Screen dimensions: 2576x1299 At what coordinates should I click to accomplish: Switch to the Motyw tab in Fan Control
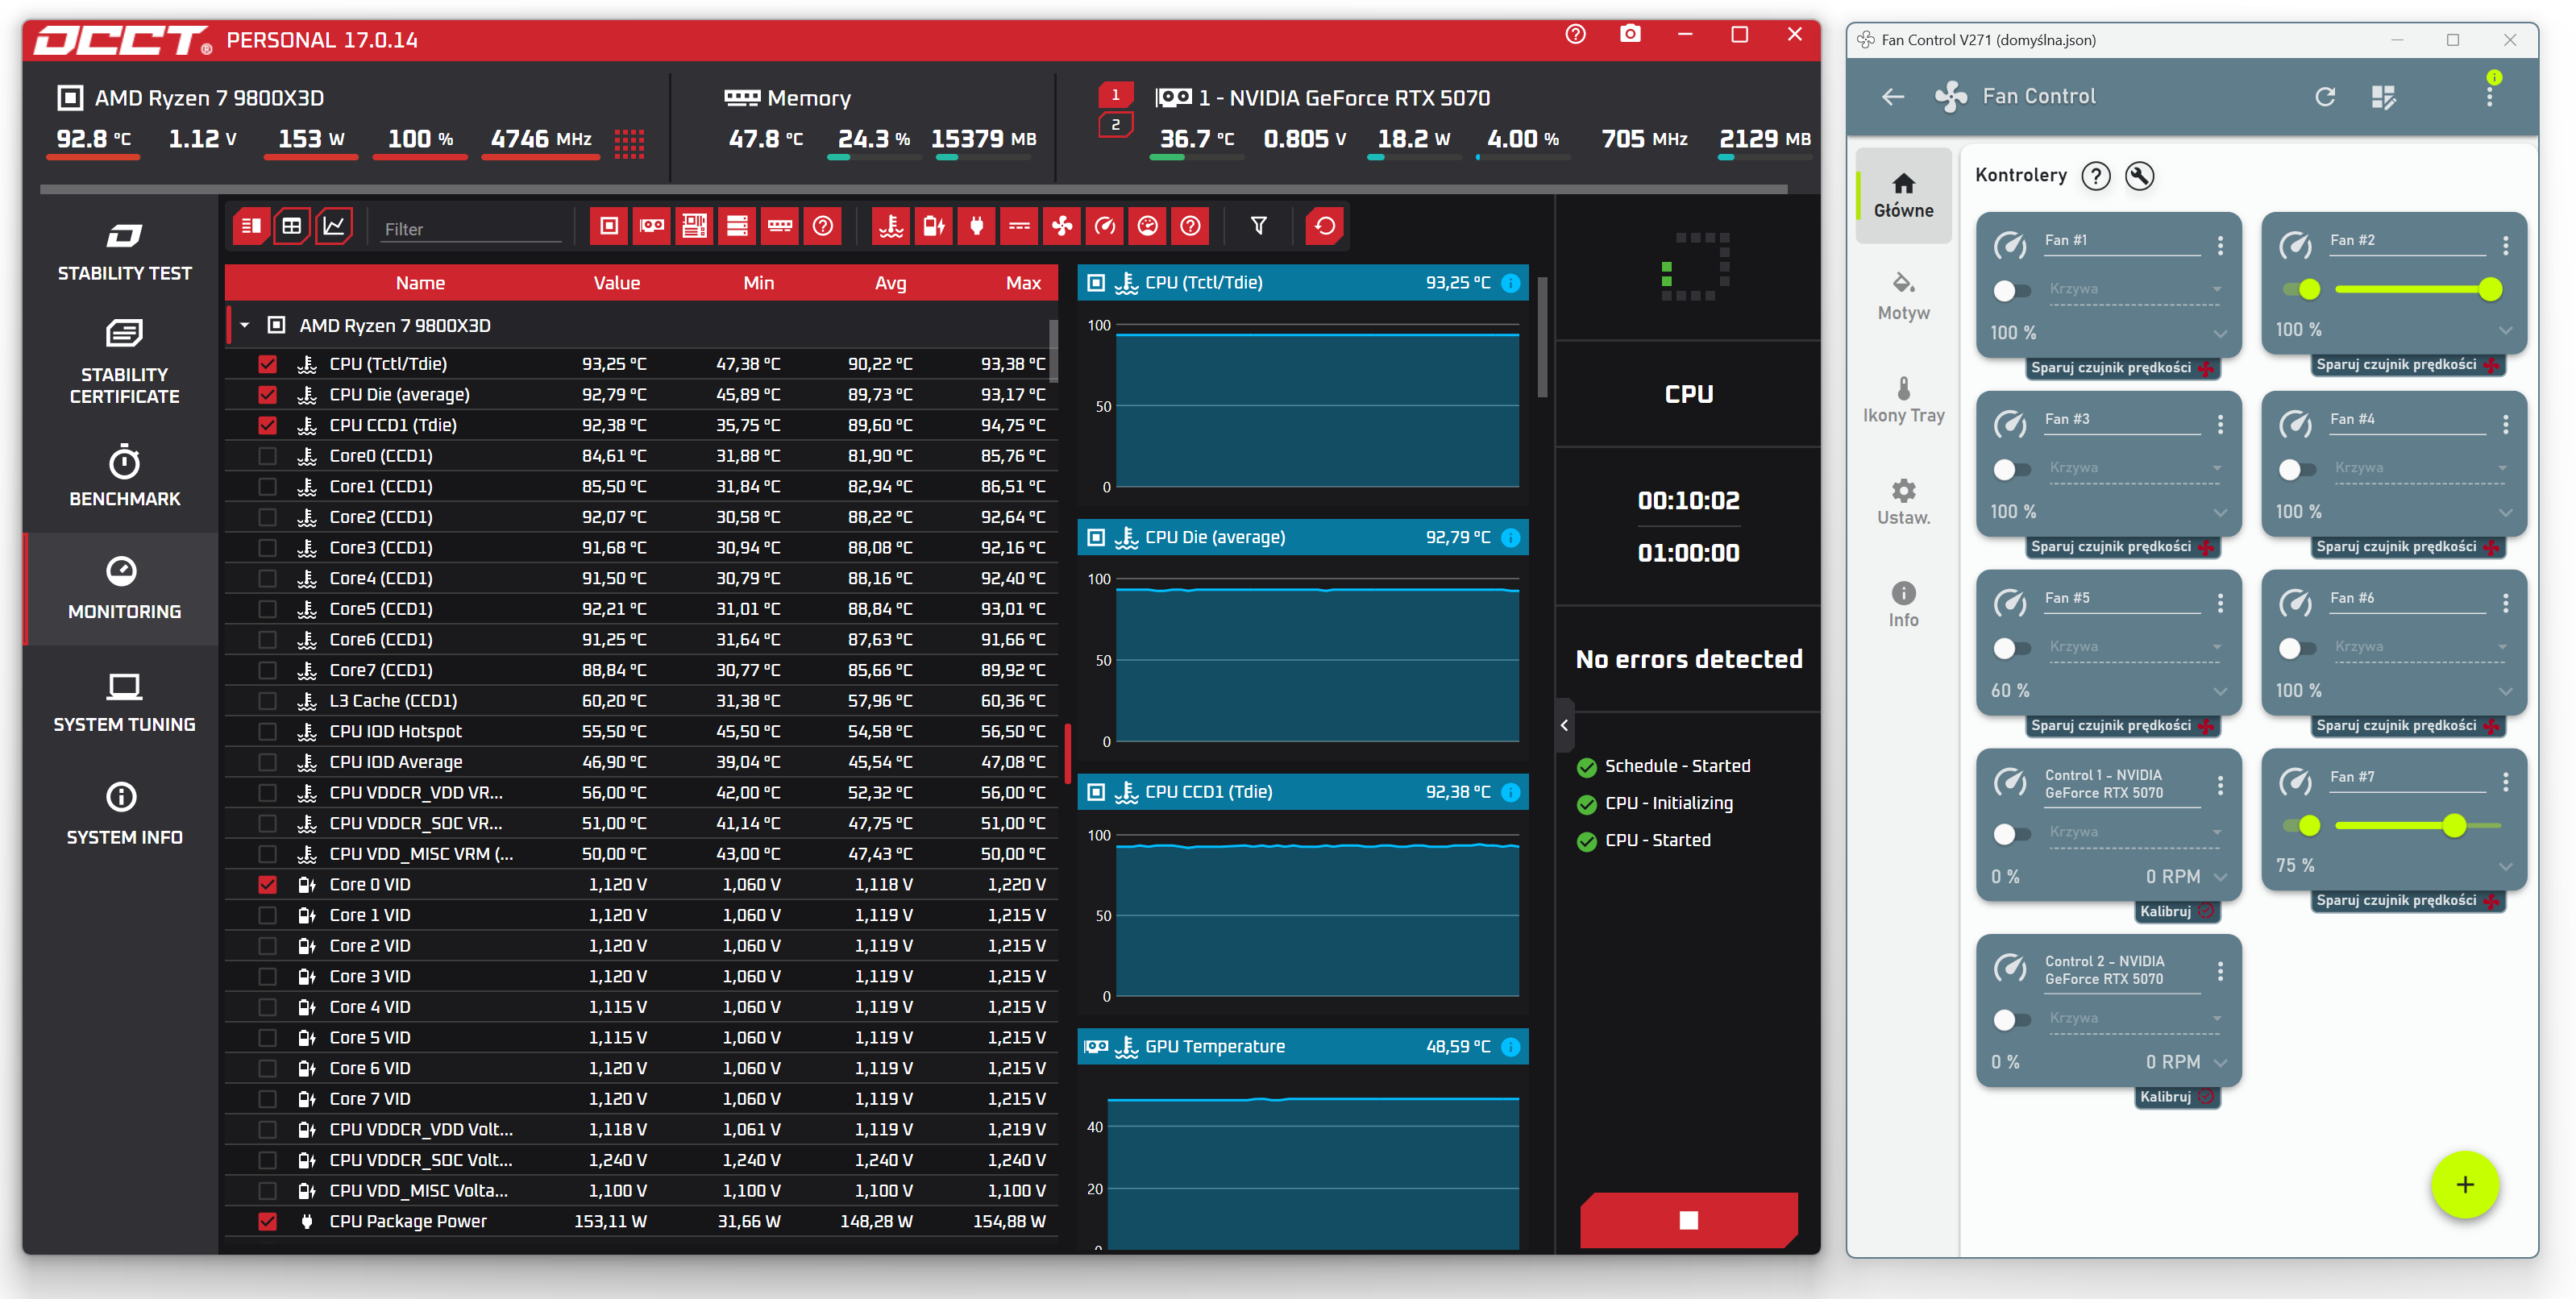click(x=1903, y=297)
